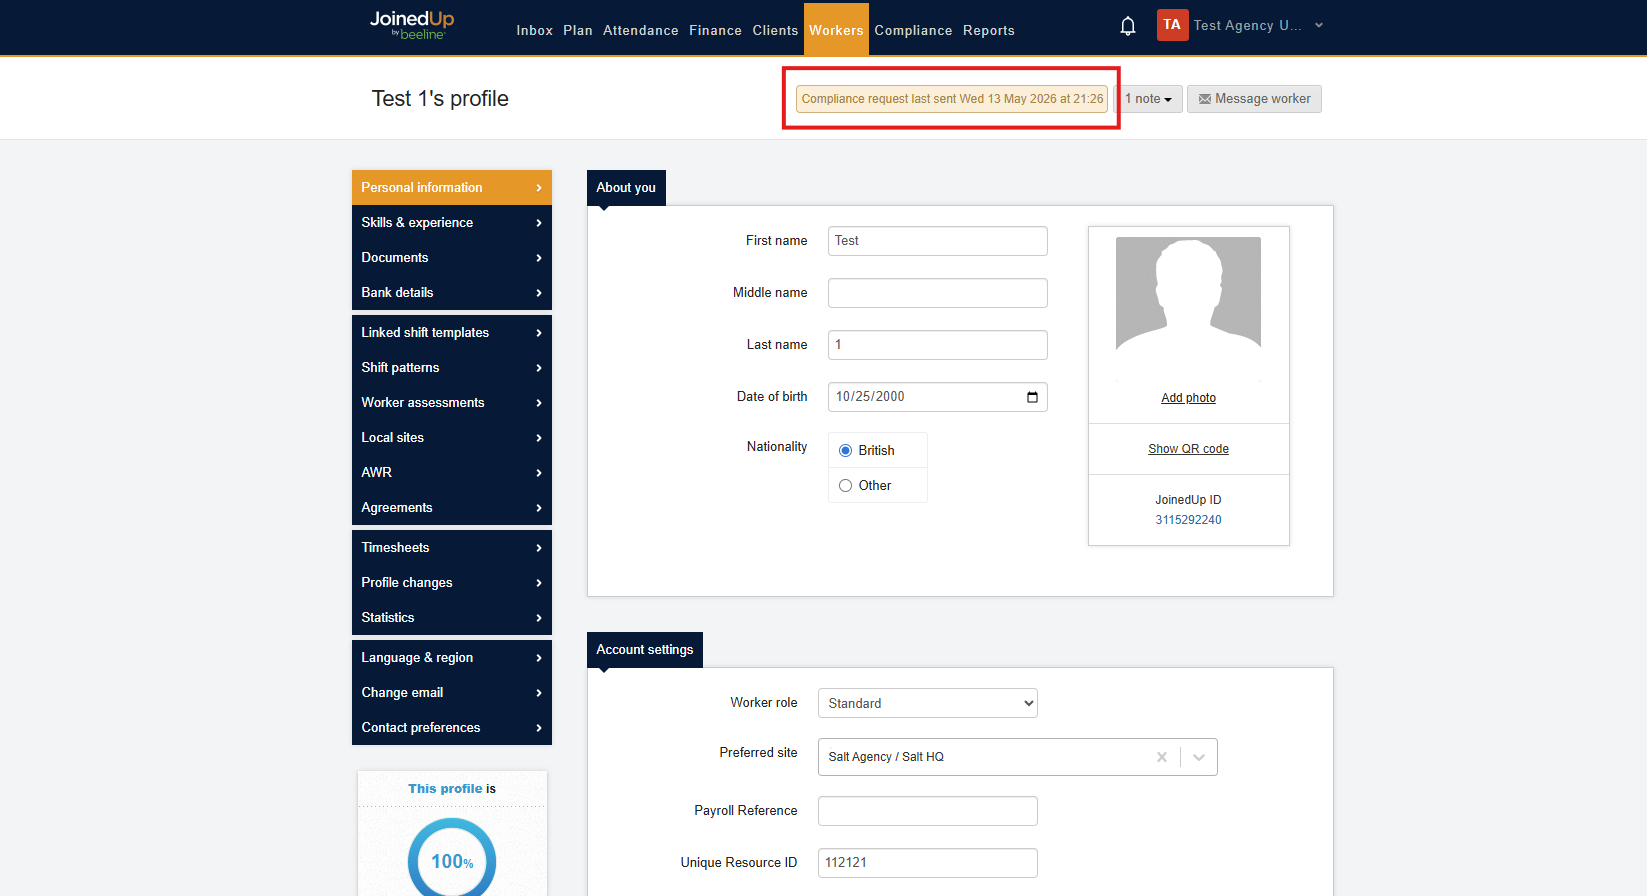The image size is (1647, 896).
Task: Click the Payroll Reference field
Action: click(x=927, y=811)
